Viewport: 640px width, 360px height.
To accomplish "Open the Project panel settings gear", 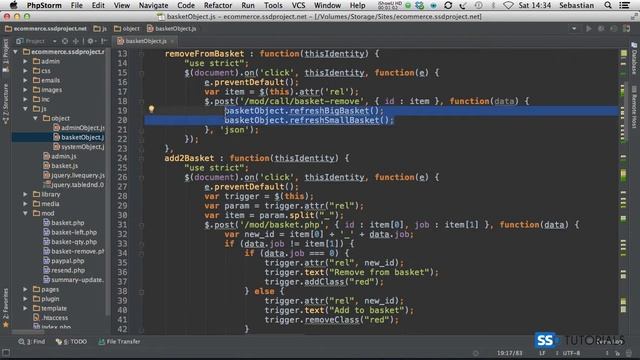I will click(91, 41).
